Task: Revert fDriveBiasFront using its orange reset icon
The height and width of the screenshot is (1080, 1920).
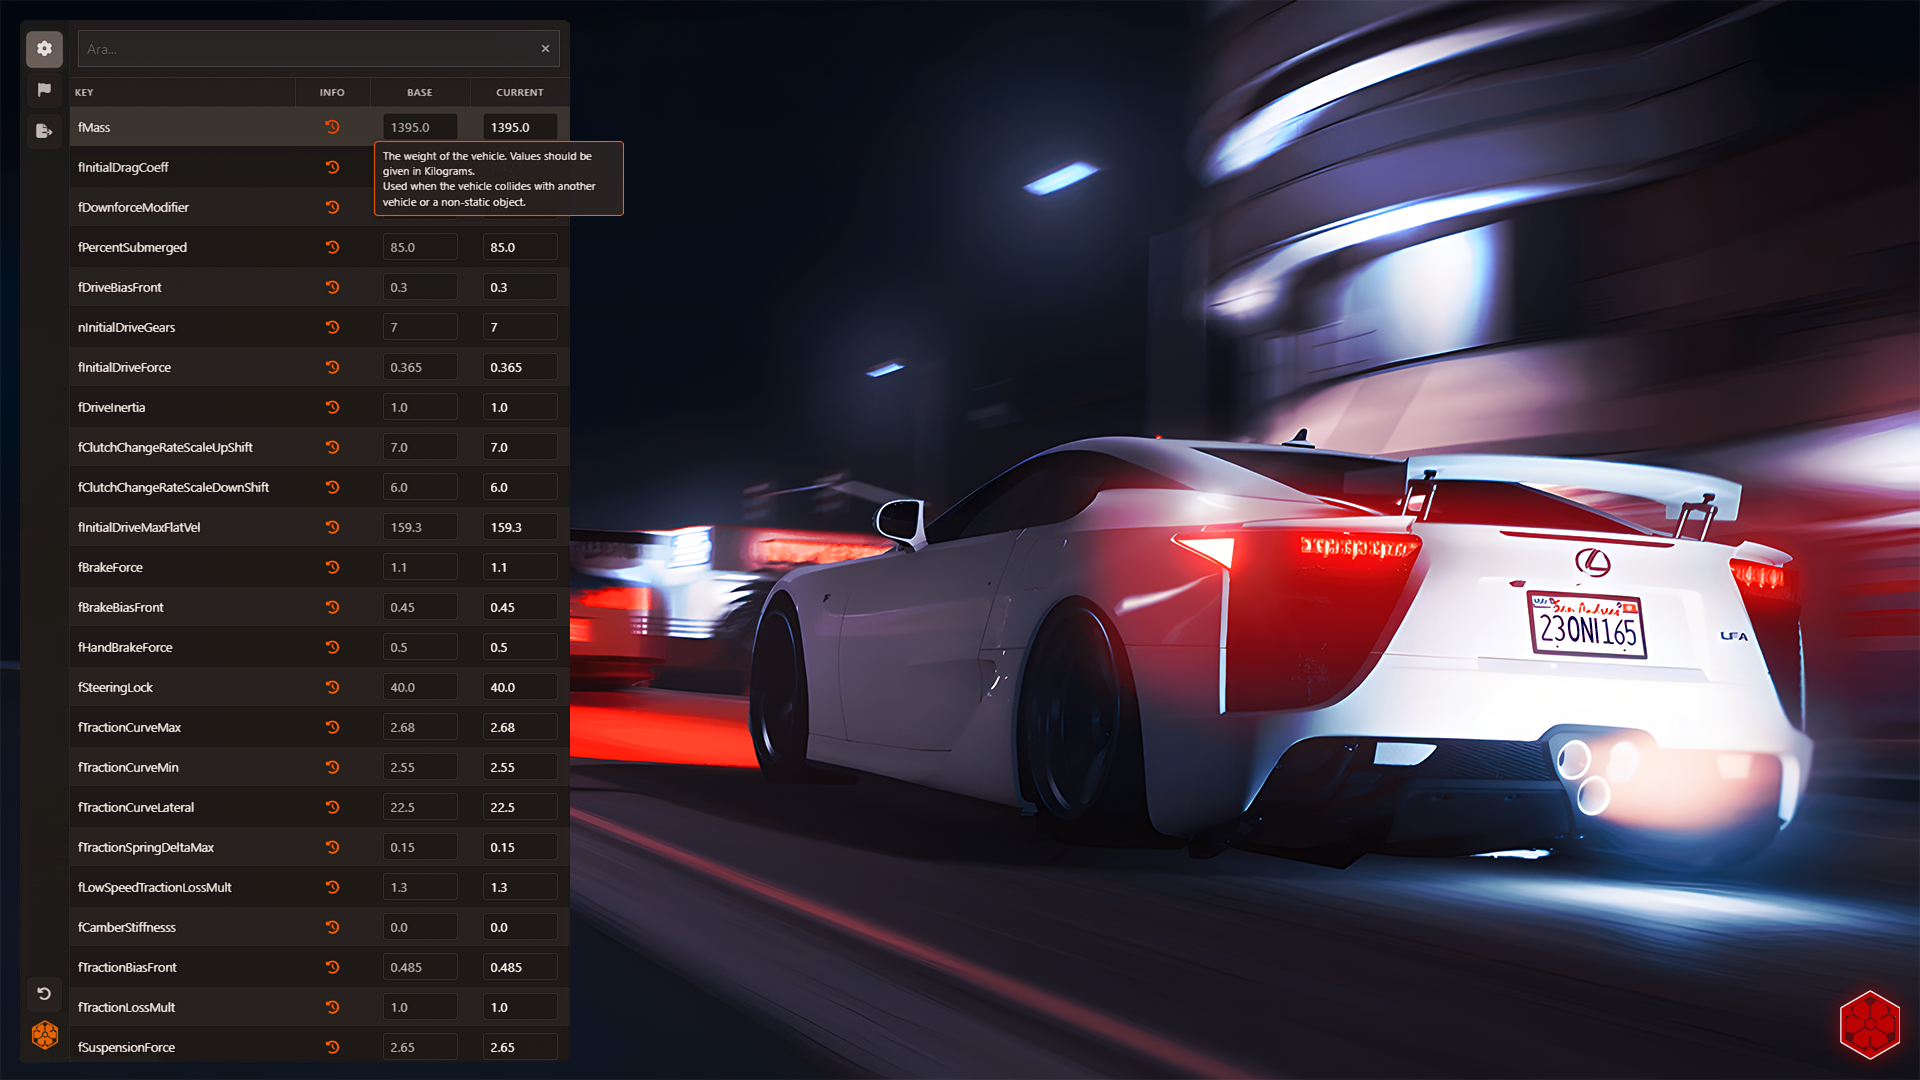Action: [x=333, y=287]
